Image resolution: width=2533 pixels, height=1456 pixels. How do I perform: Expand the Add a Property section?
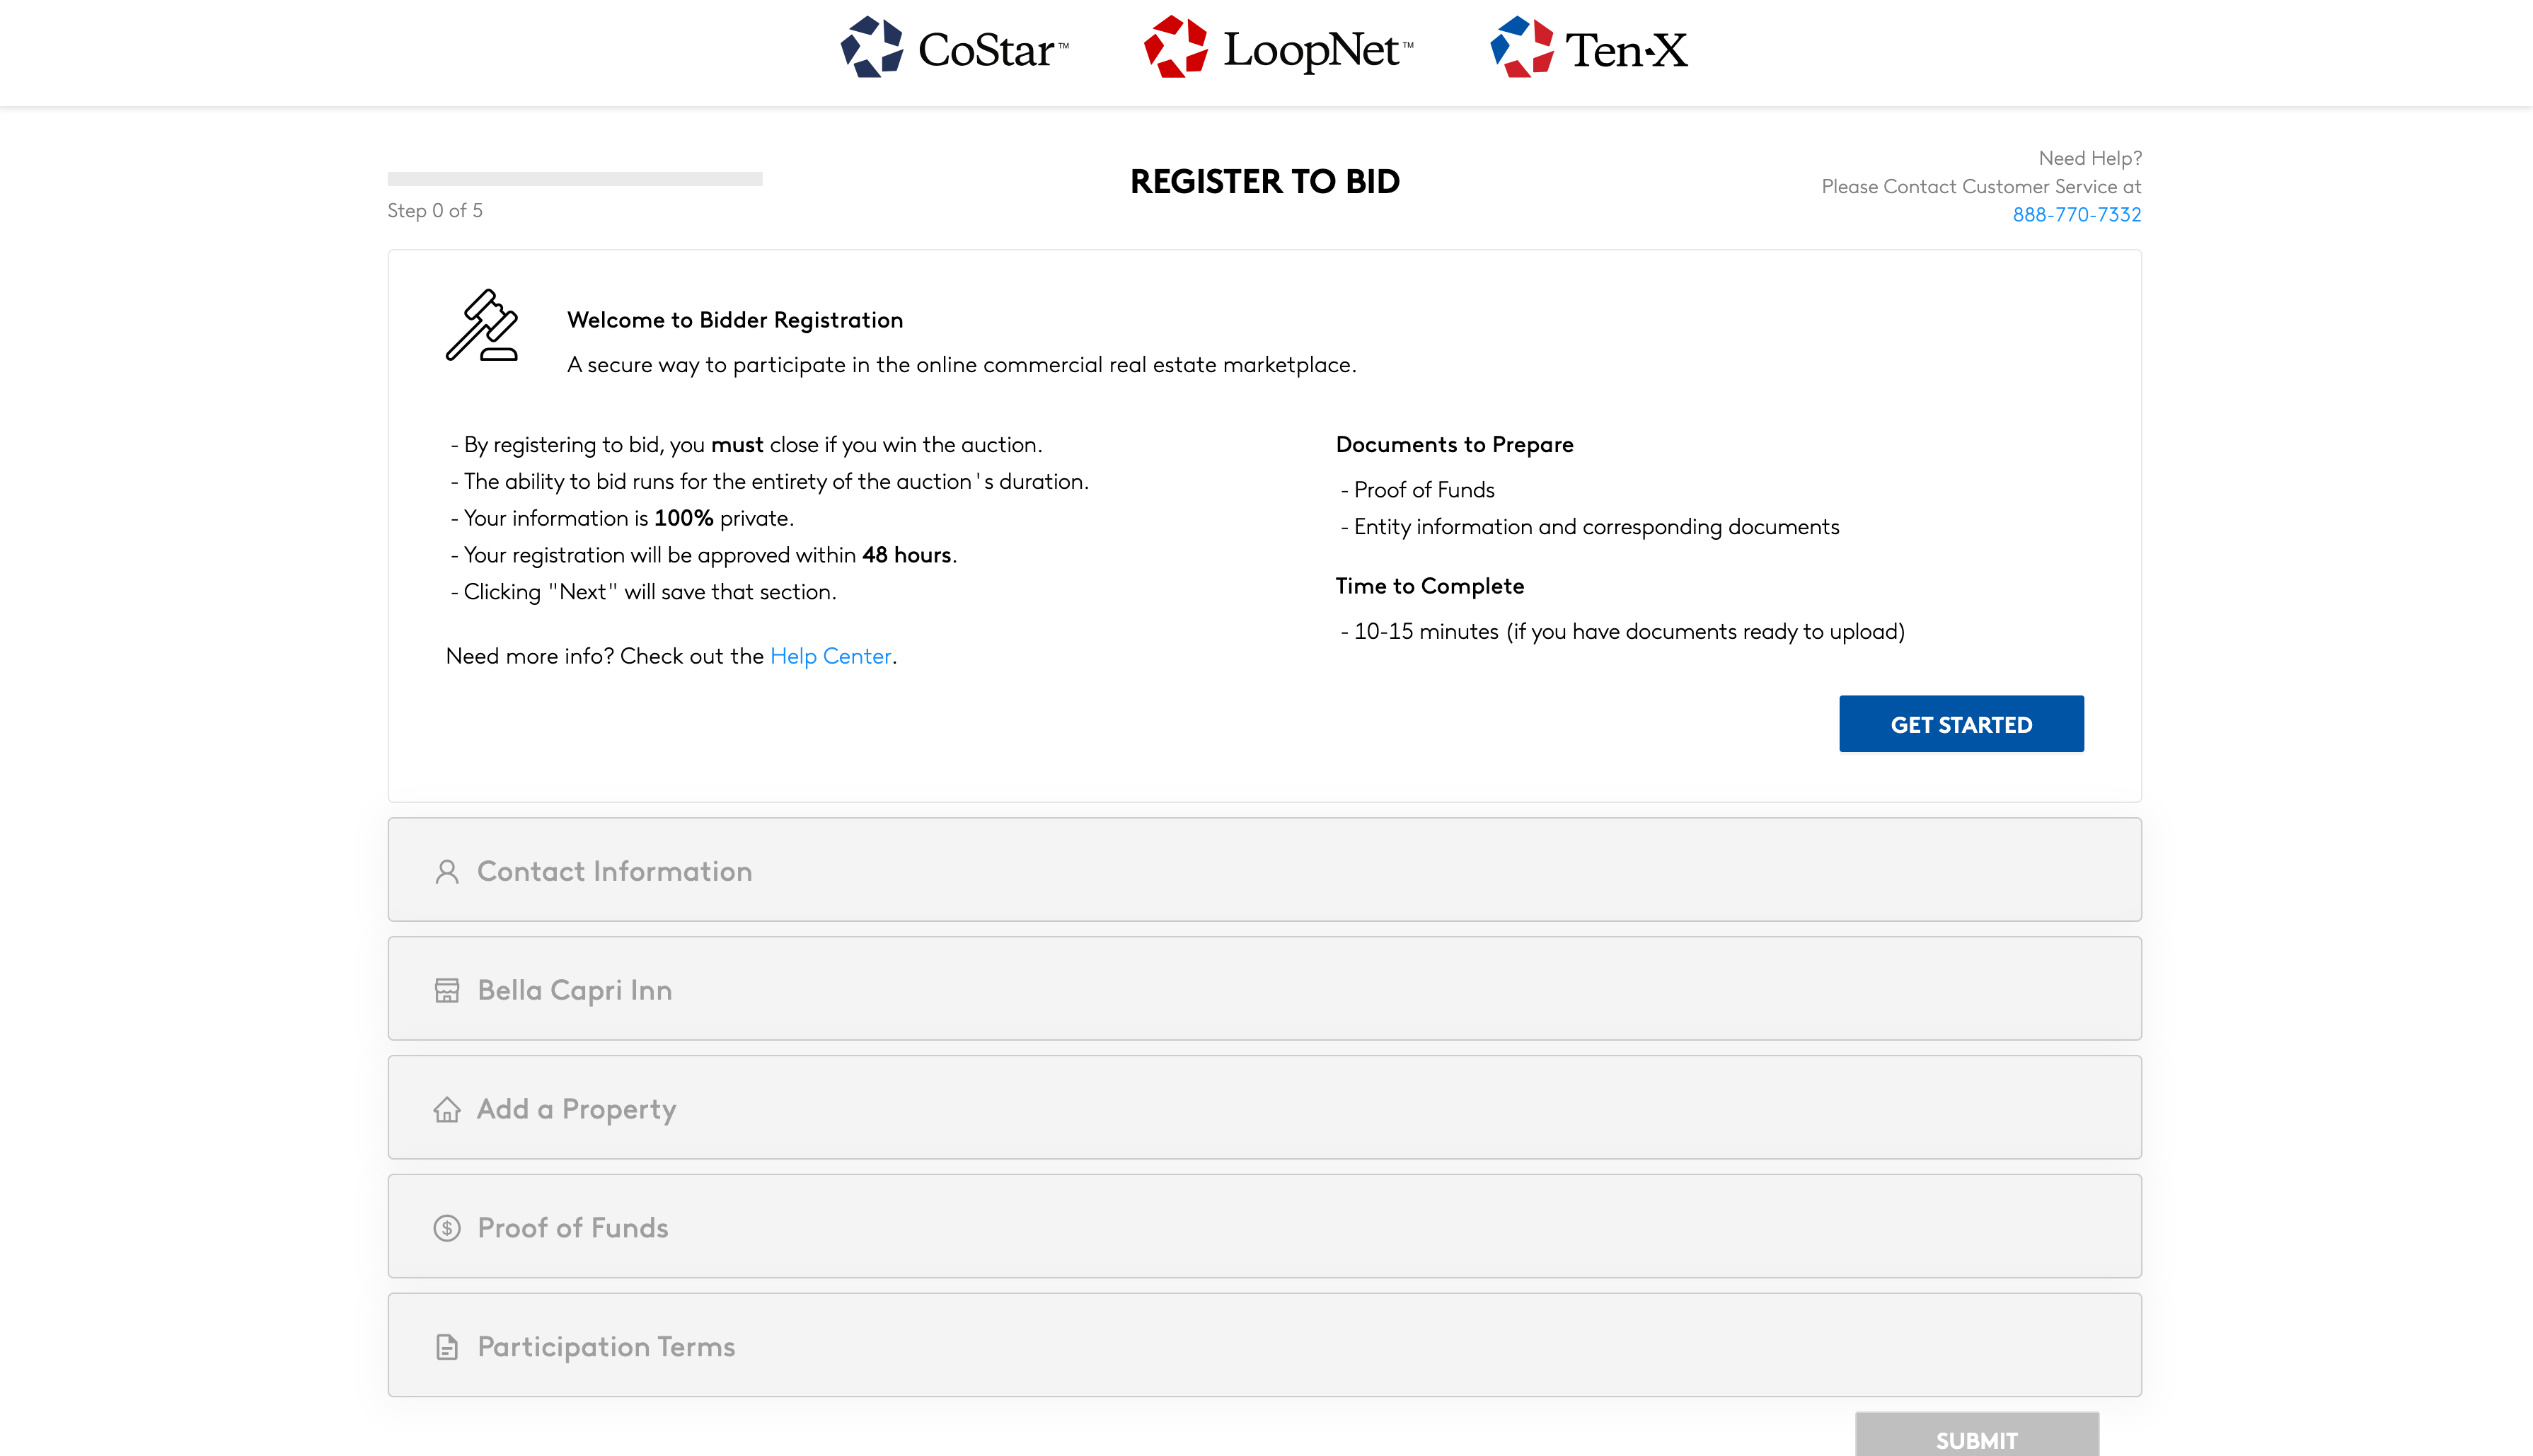point(1264,1108)
